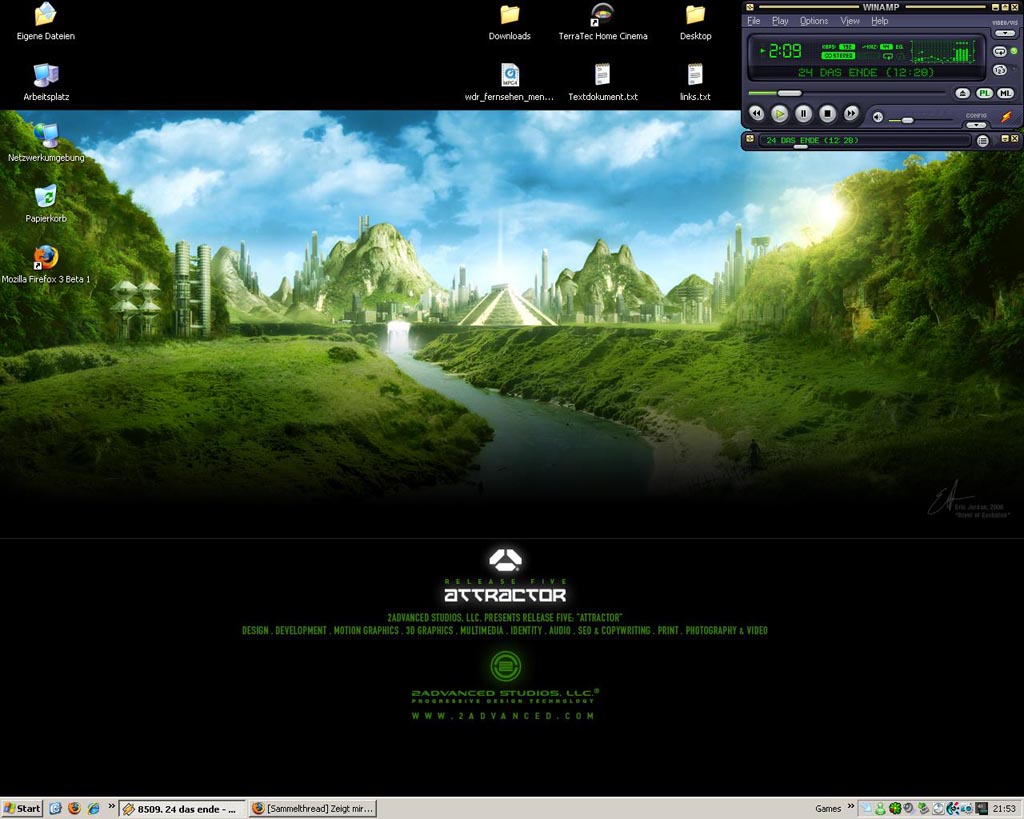The height and width of the screenshot is (819, 1024).
Task: Select wdr_fernsehen_men... media file icon
Action: pyautogui.click(x=509, y=82)
